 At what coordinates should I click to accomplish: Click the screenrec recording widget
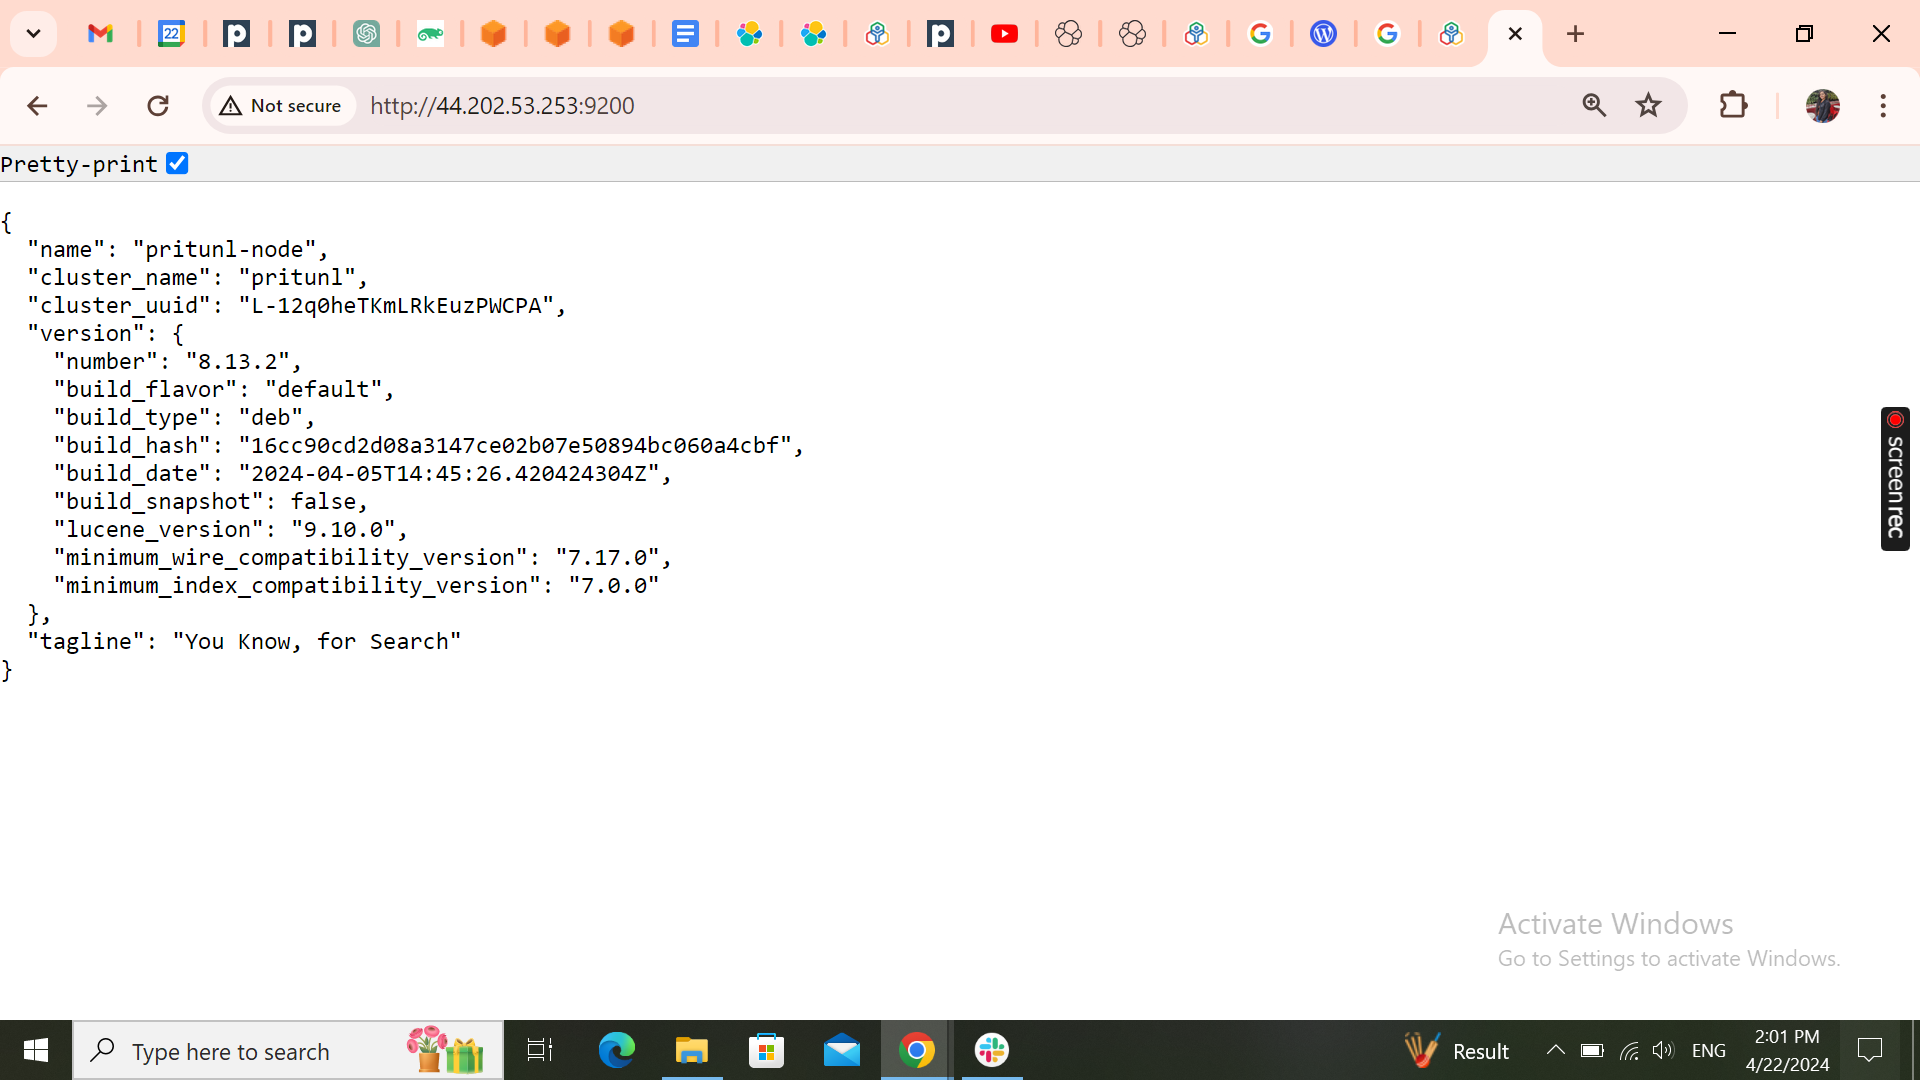click(x=1895, y=479)
